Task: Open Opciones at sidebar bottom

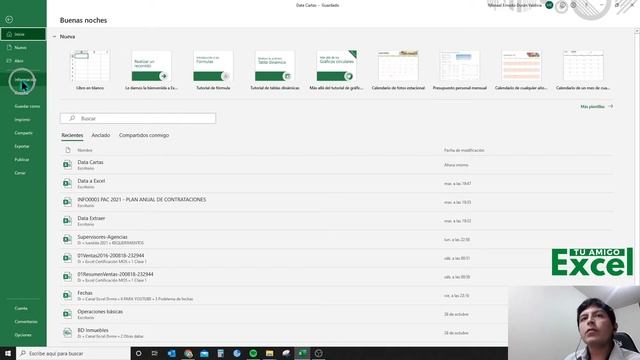Action: [x=23, y=335]
